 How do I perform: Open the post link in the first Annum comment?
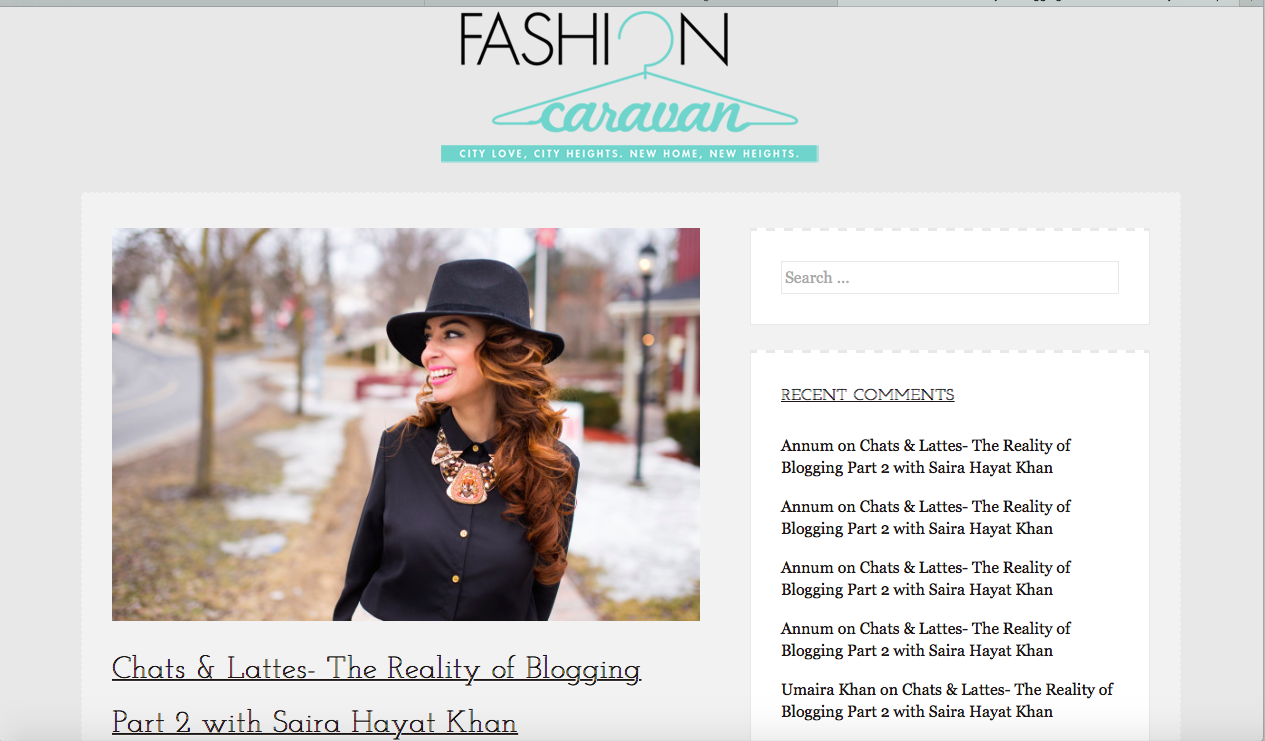925,457
